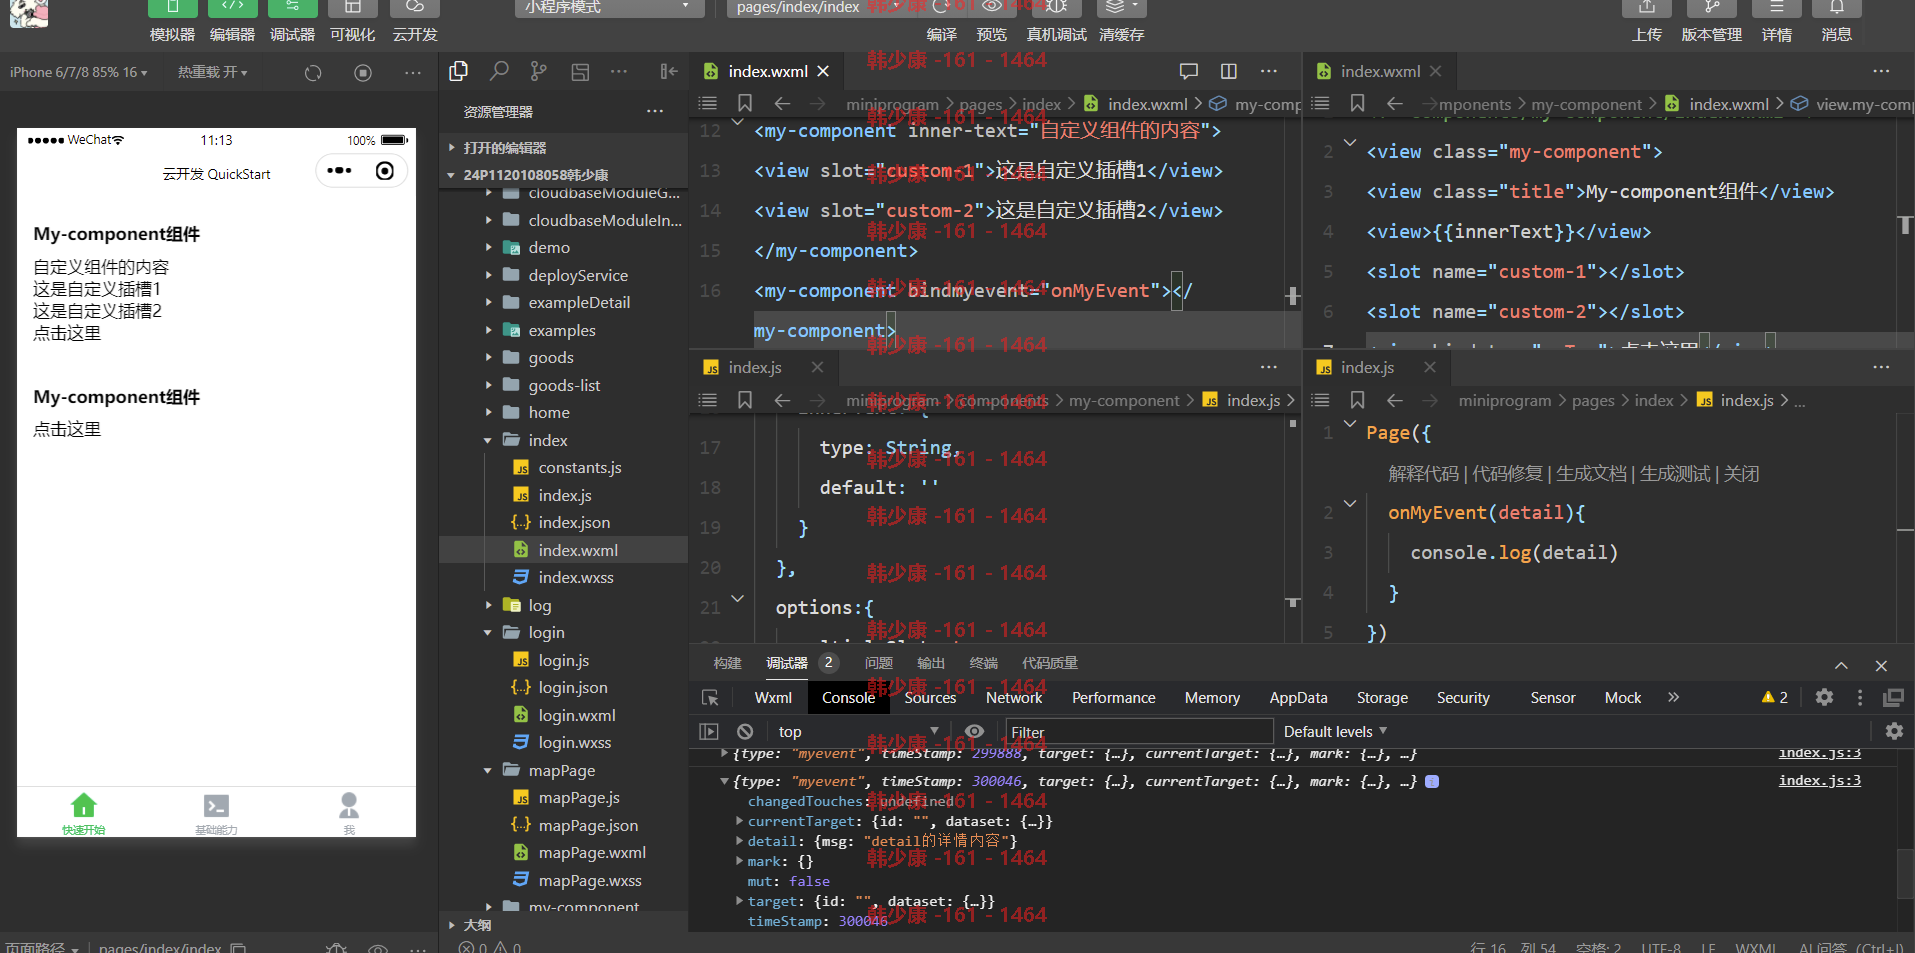Image resolution: width=1915 pixels, height=953 pixels.
Task: Click the 代码修复 code lens link
Action: point(1507,473)
